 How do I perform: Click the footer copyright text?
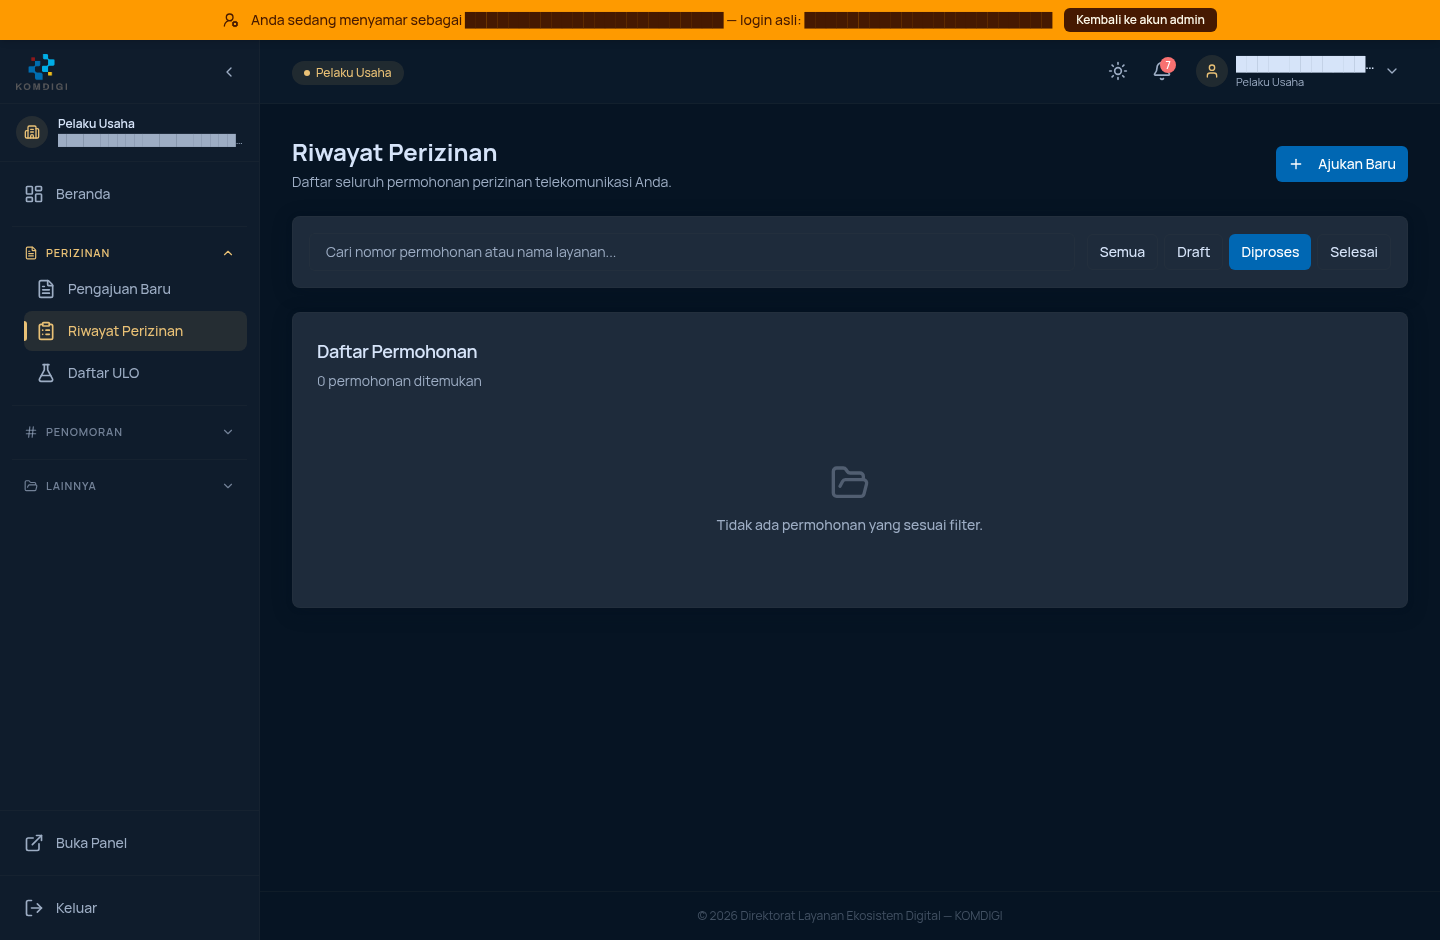pos(850,916)
